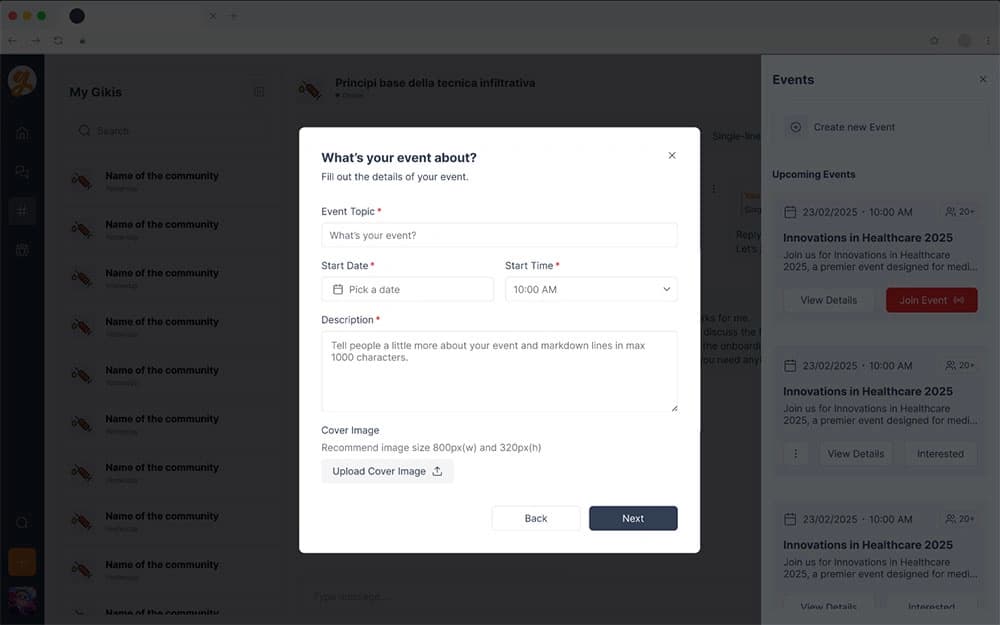
Task: Click the Next button in the dialog
Action: [x=633, y=518]
